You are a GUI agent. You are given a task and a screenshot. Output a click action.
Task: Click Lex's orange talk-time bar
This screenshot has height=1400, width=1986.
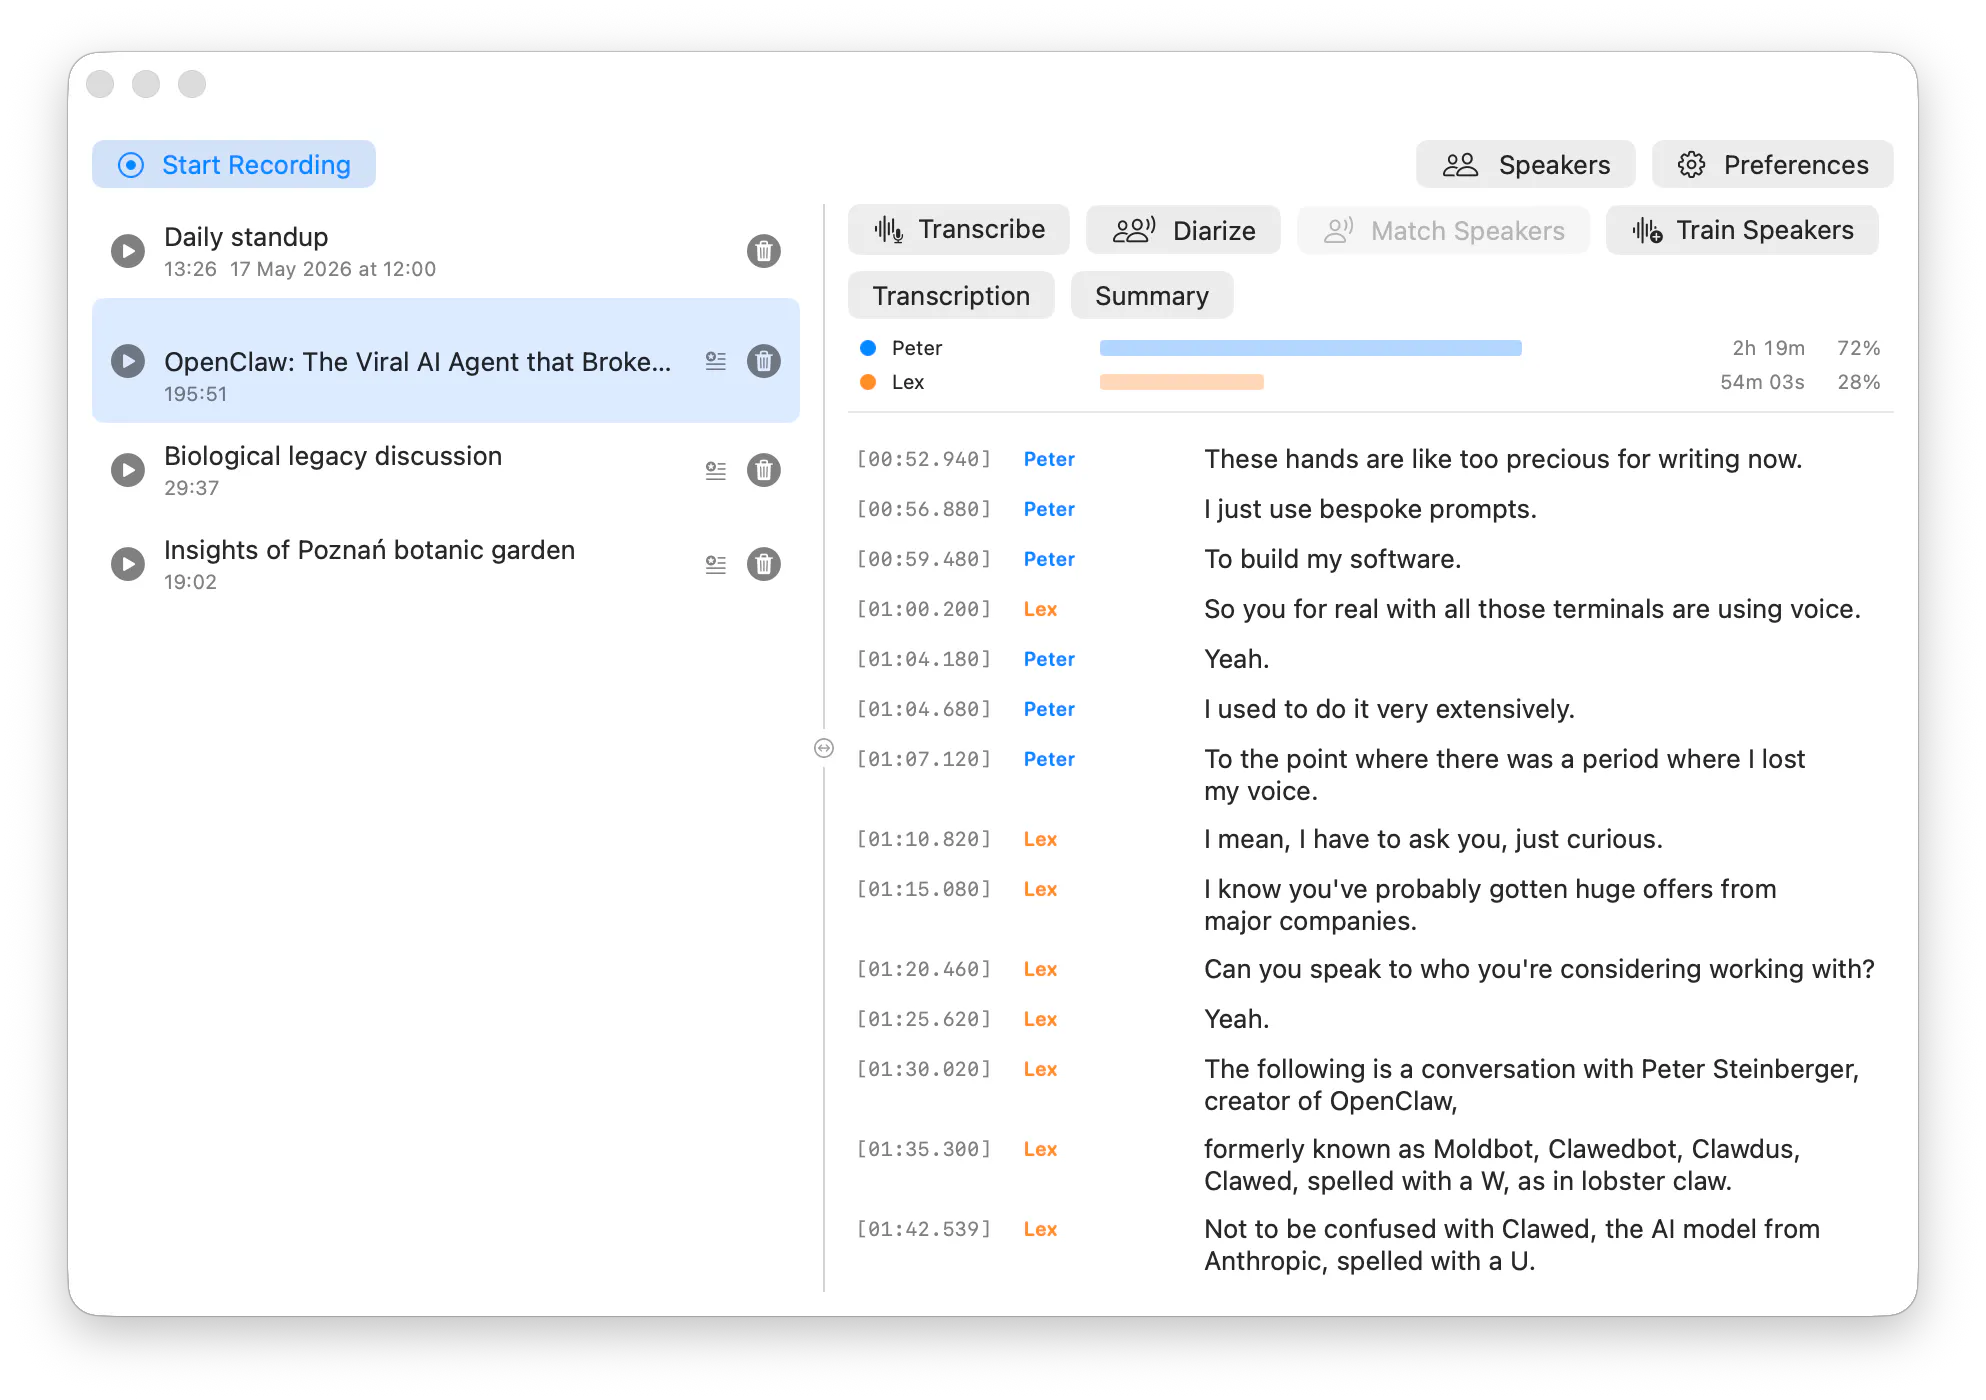[1182, 382]
